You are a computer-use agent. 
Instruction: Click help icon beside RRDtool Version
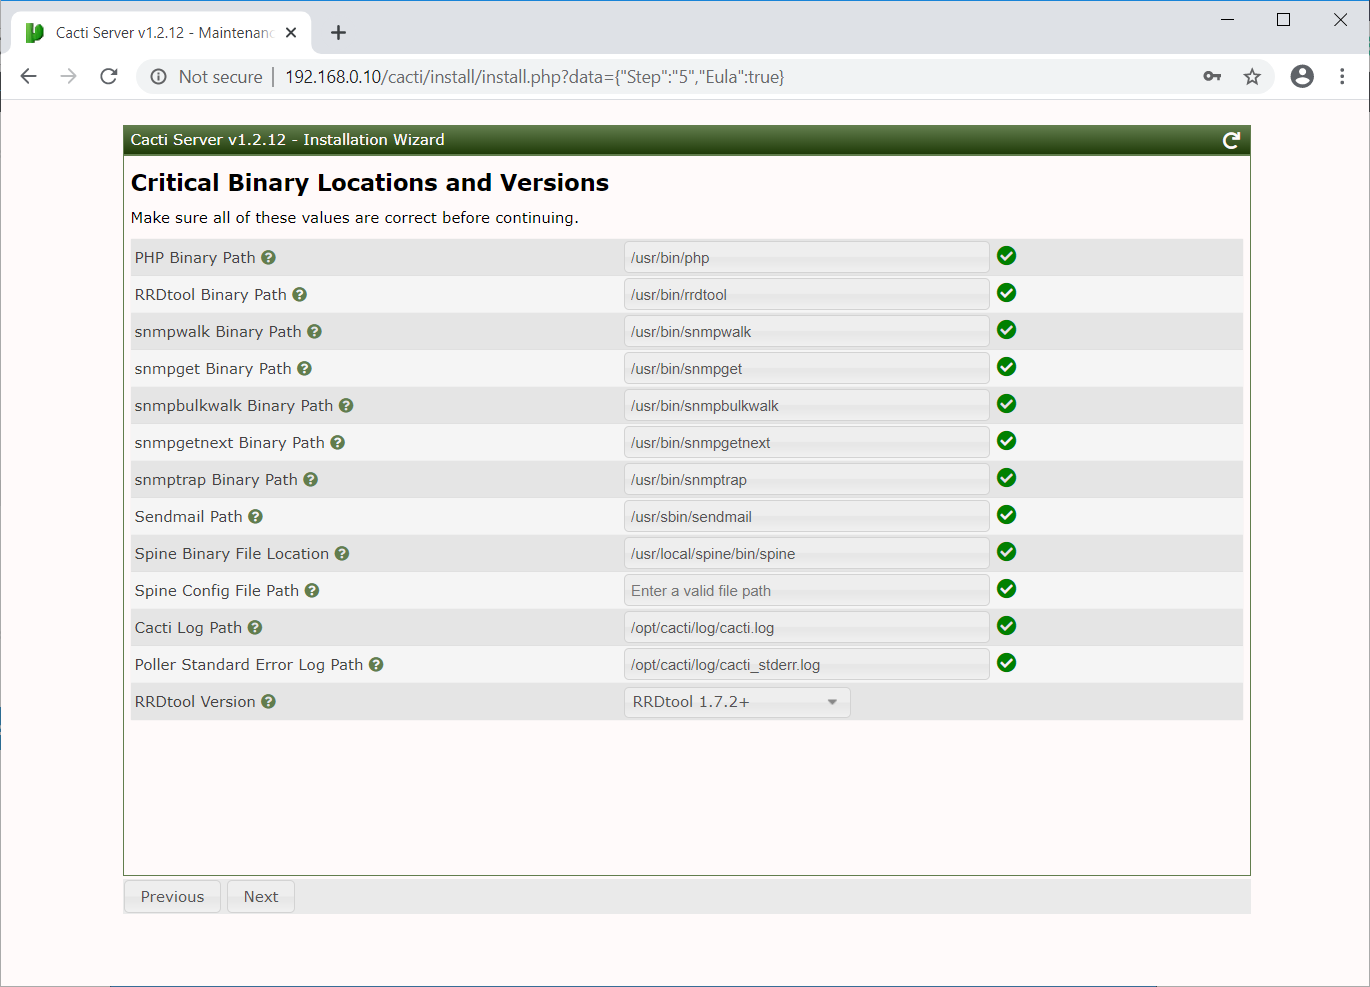point(268,702)
